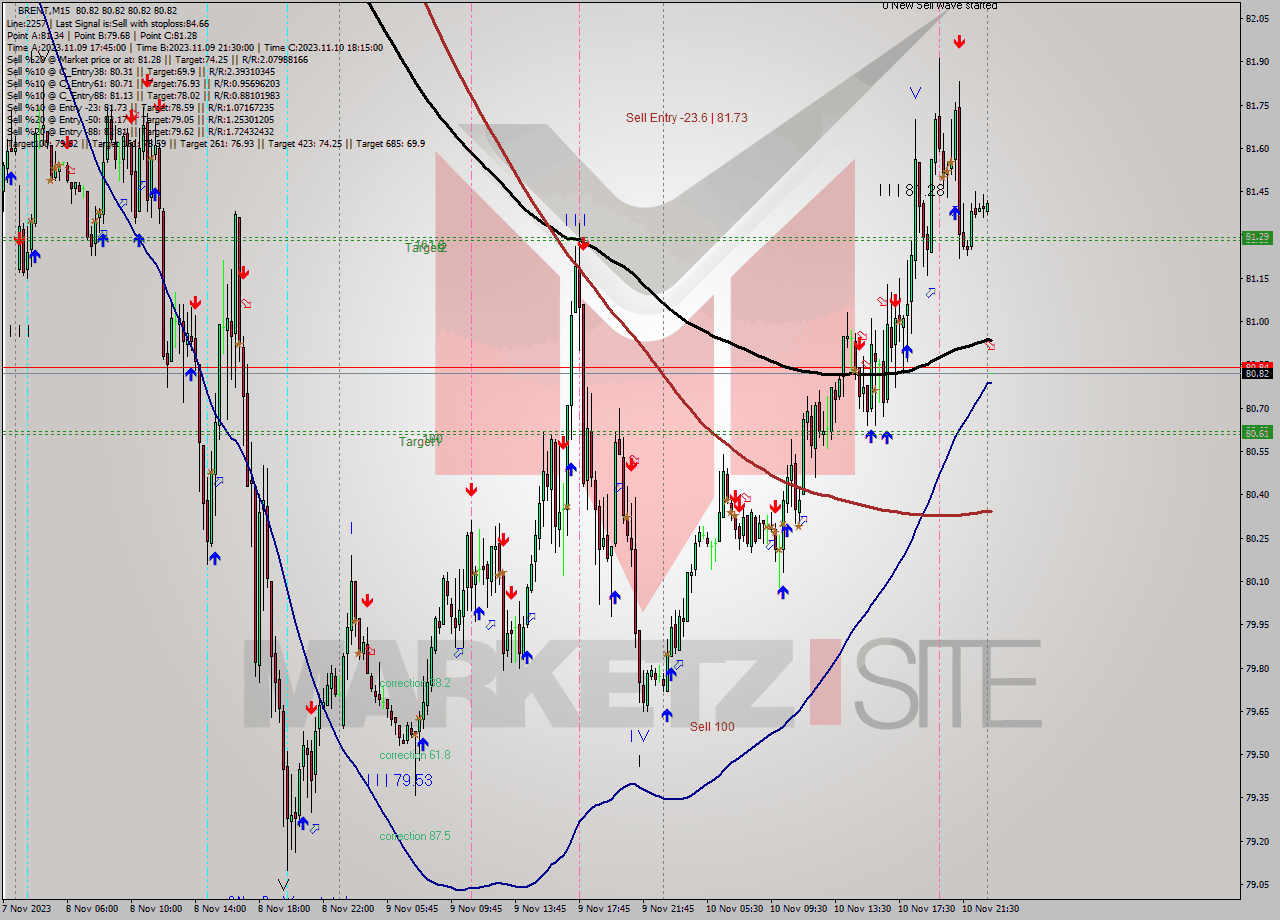The height and width of the screenshot is (920, 1280).
Task: Click the '9 Nov 13:45' time axis label
Action: (x=539, y=909)
